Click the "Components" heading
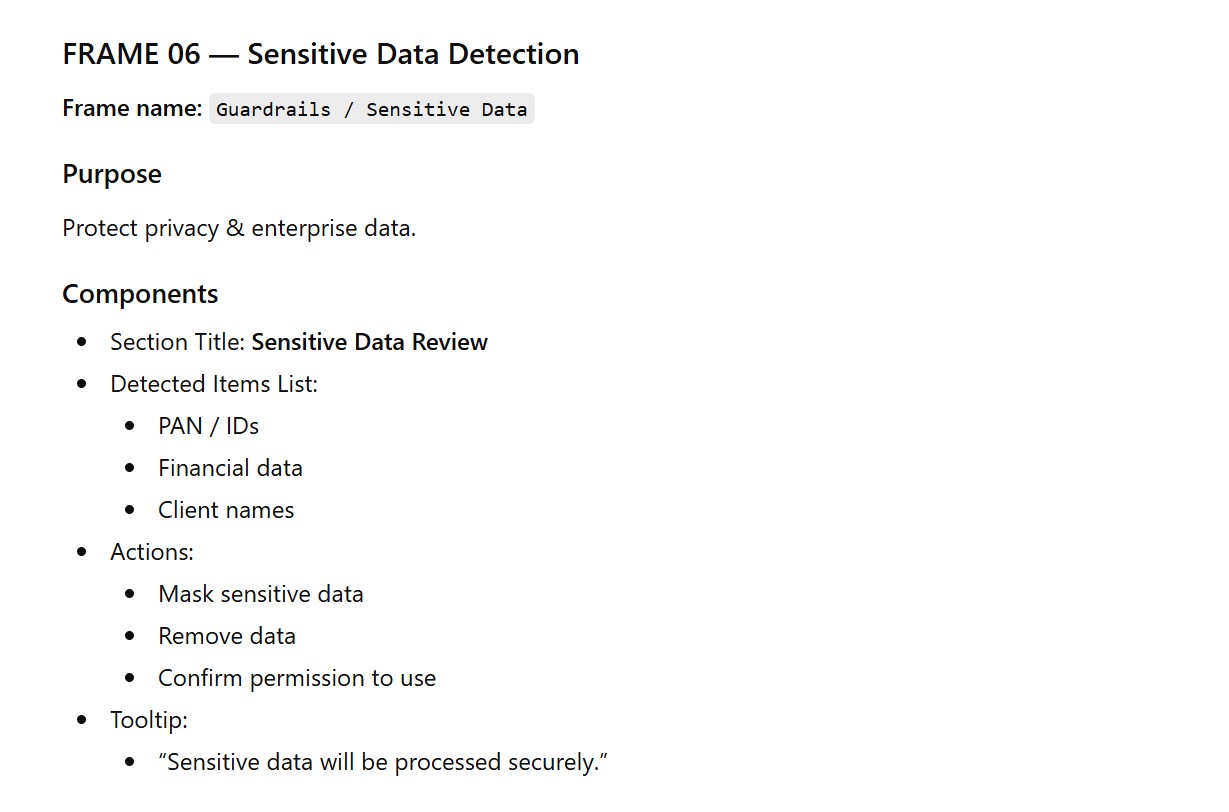Image resolution: width=1229 pixels, height=812 pixels. [x=140, y=294]
